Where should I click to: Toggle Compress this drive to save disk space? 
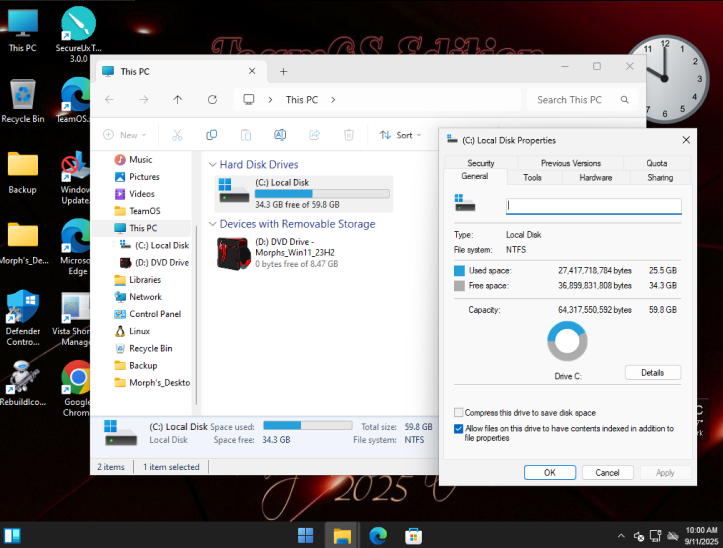click(458, 412)
